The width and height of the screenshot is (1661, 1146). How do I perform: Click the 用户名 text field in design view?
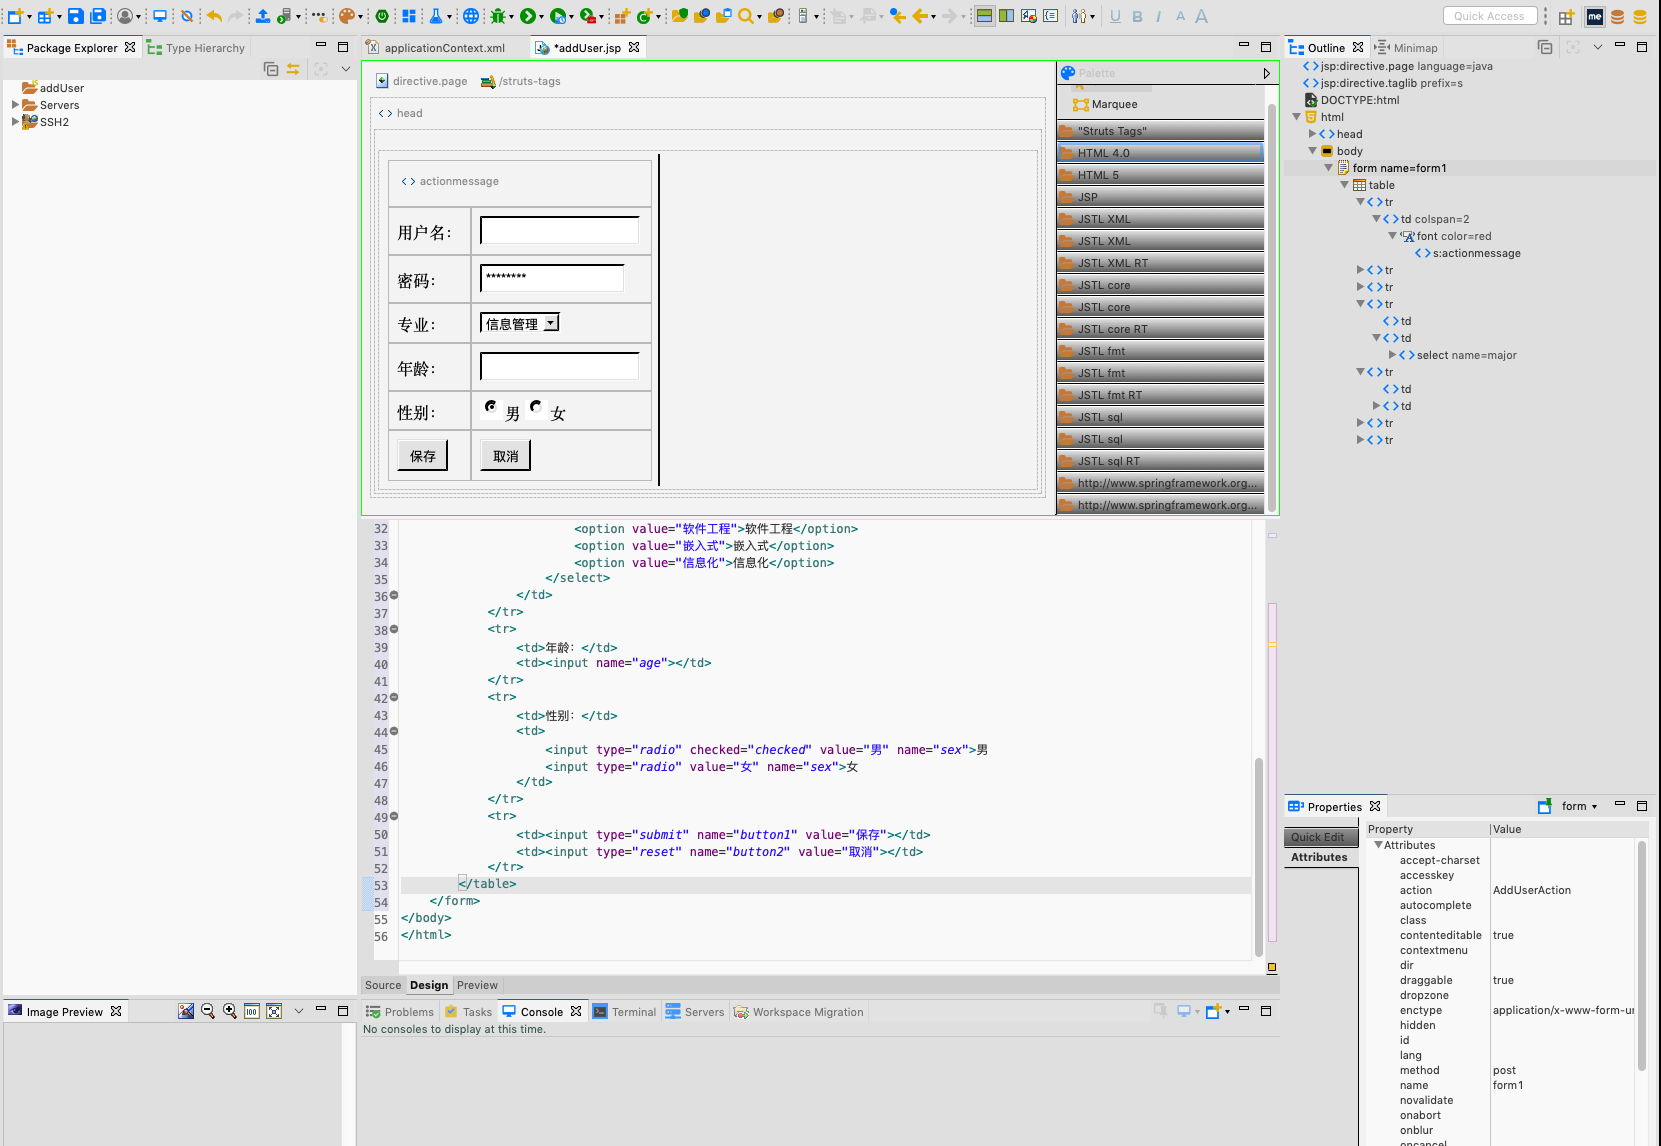(560, 230)
